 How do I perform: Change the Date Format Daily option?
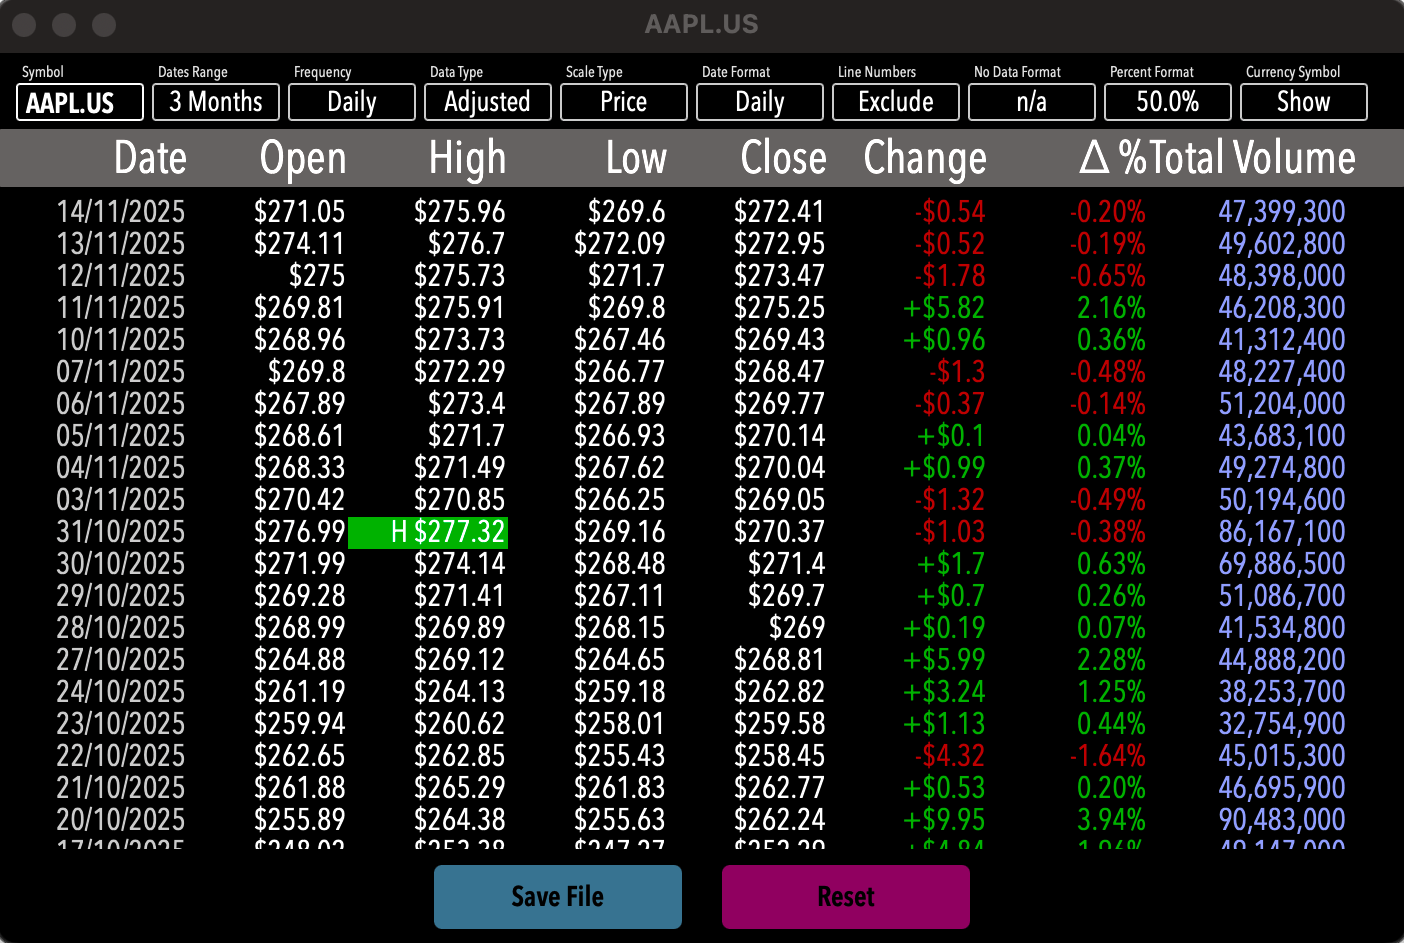(x=760, y=102)
